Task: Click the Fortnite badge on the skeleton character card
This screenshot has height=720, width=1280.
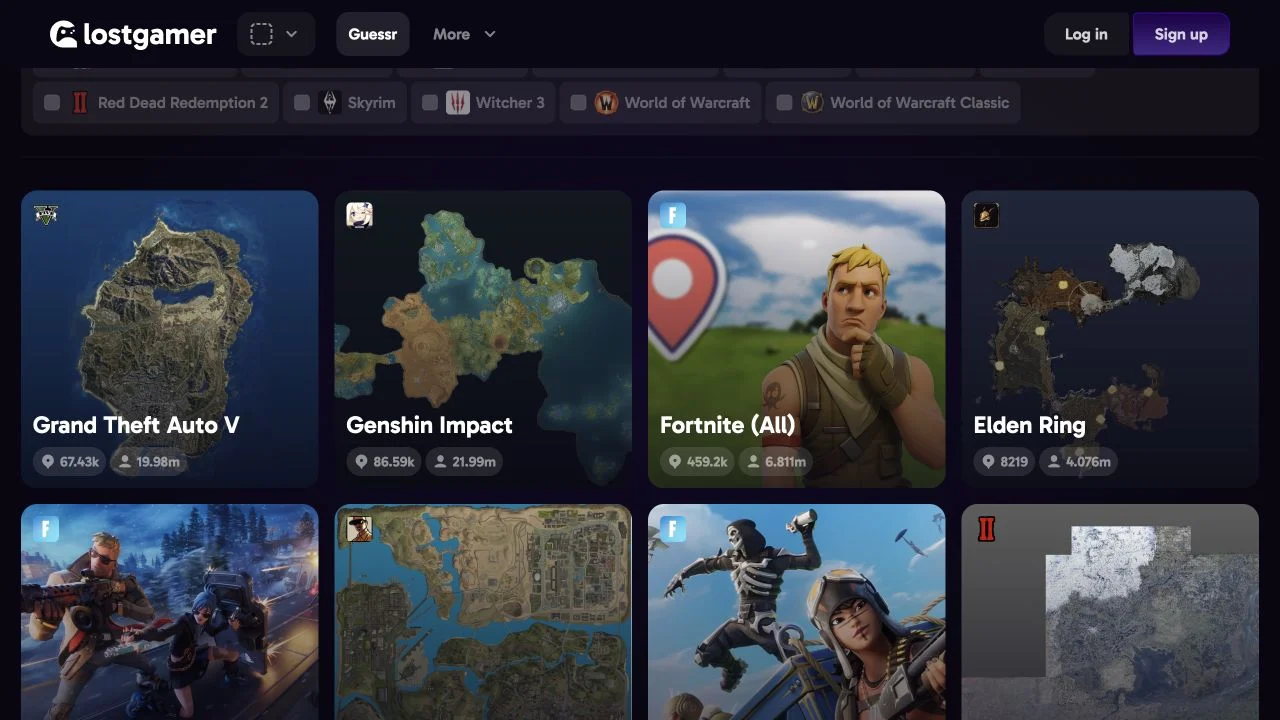Action: point(673,528)
